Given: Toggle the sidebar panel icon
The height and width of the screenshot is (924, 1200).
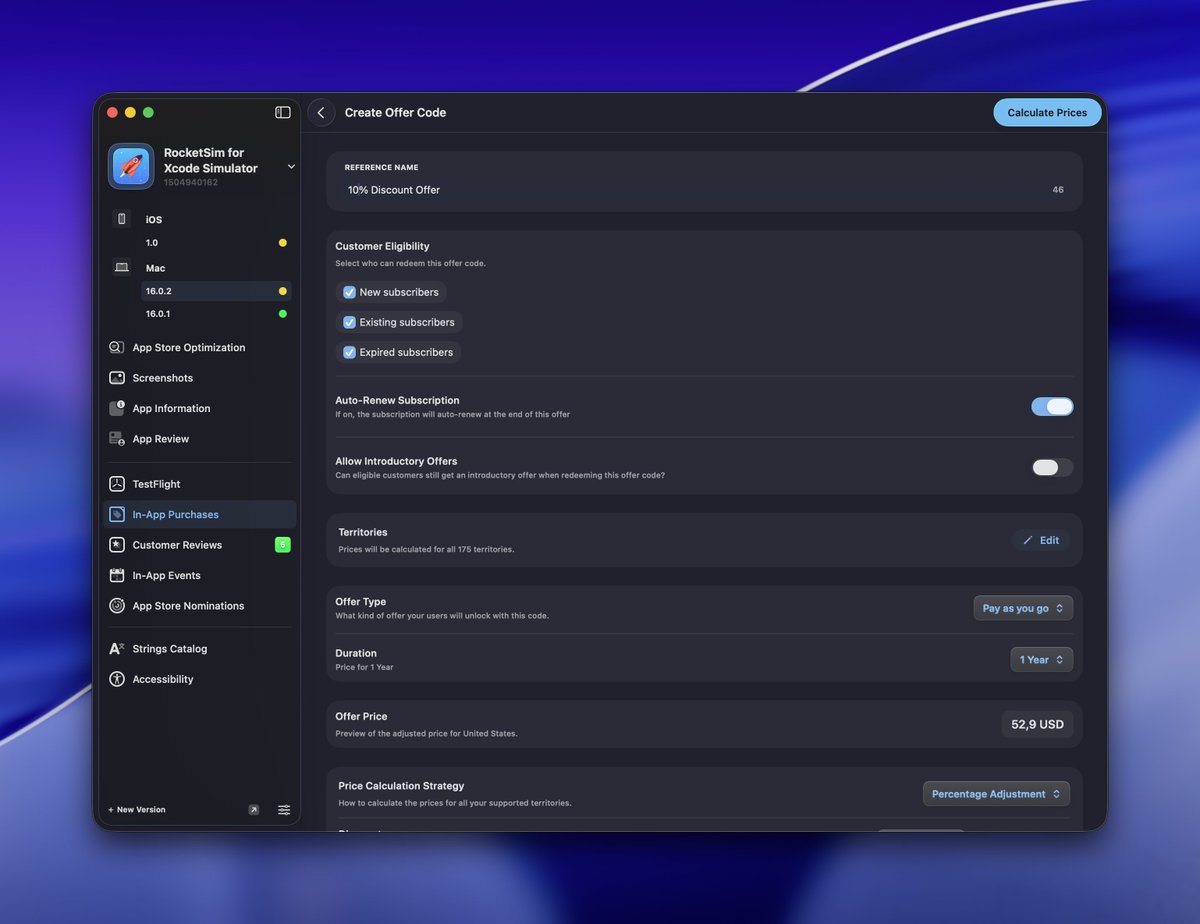Looking at the screenshot, I should (x=283, y=112).
